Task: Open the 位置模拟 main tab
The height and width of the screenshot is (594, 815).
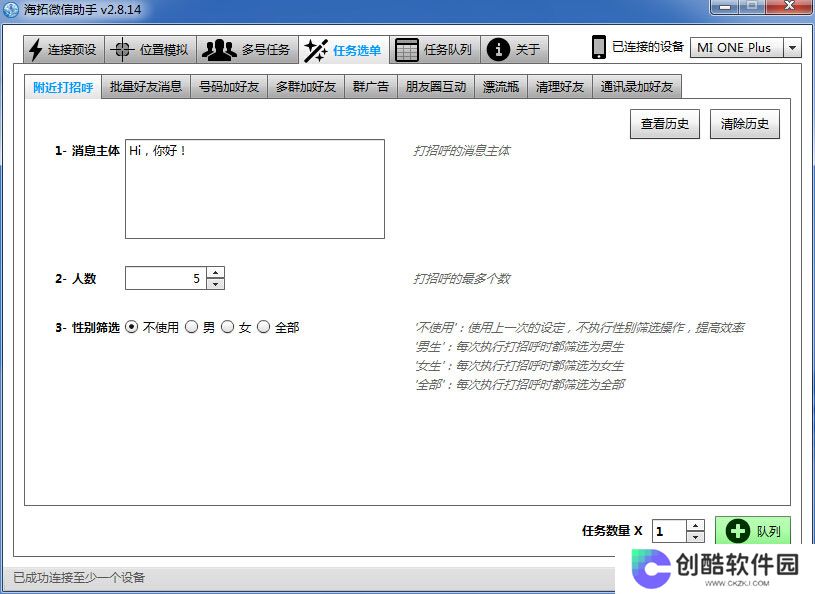Action: tap(151, 50)
